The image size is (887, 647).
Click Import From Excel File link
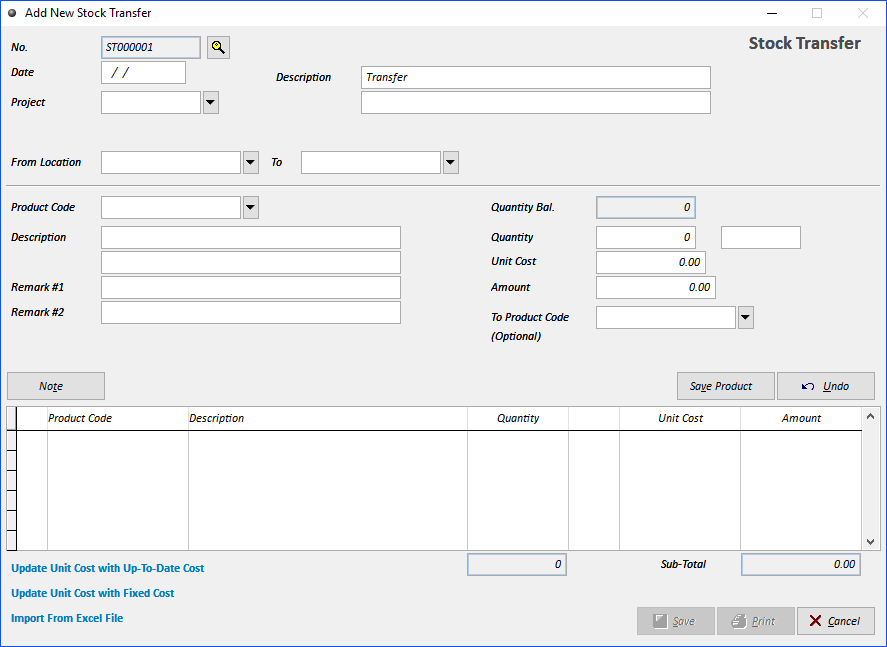67,618
